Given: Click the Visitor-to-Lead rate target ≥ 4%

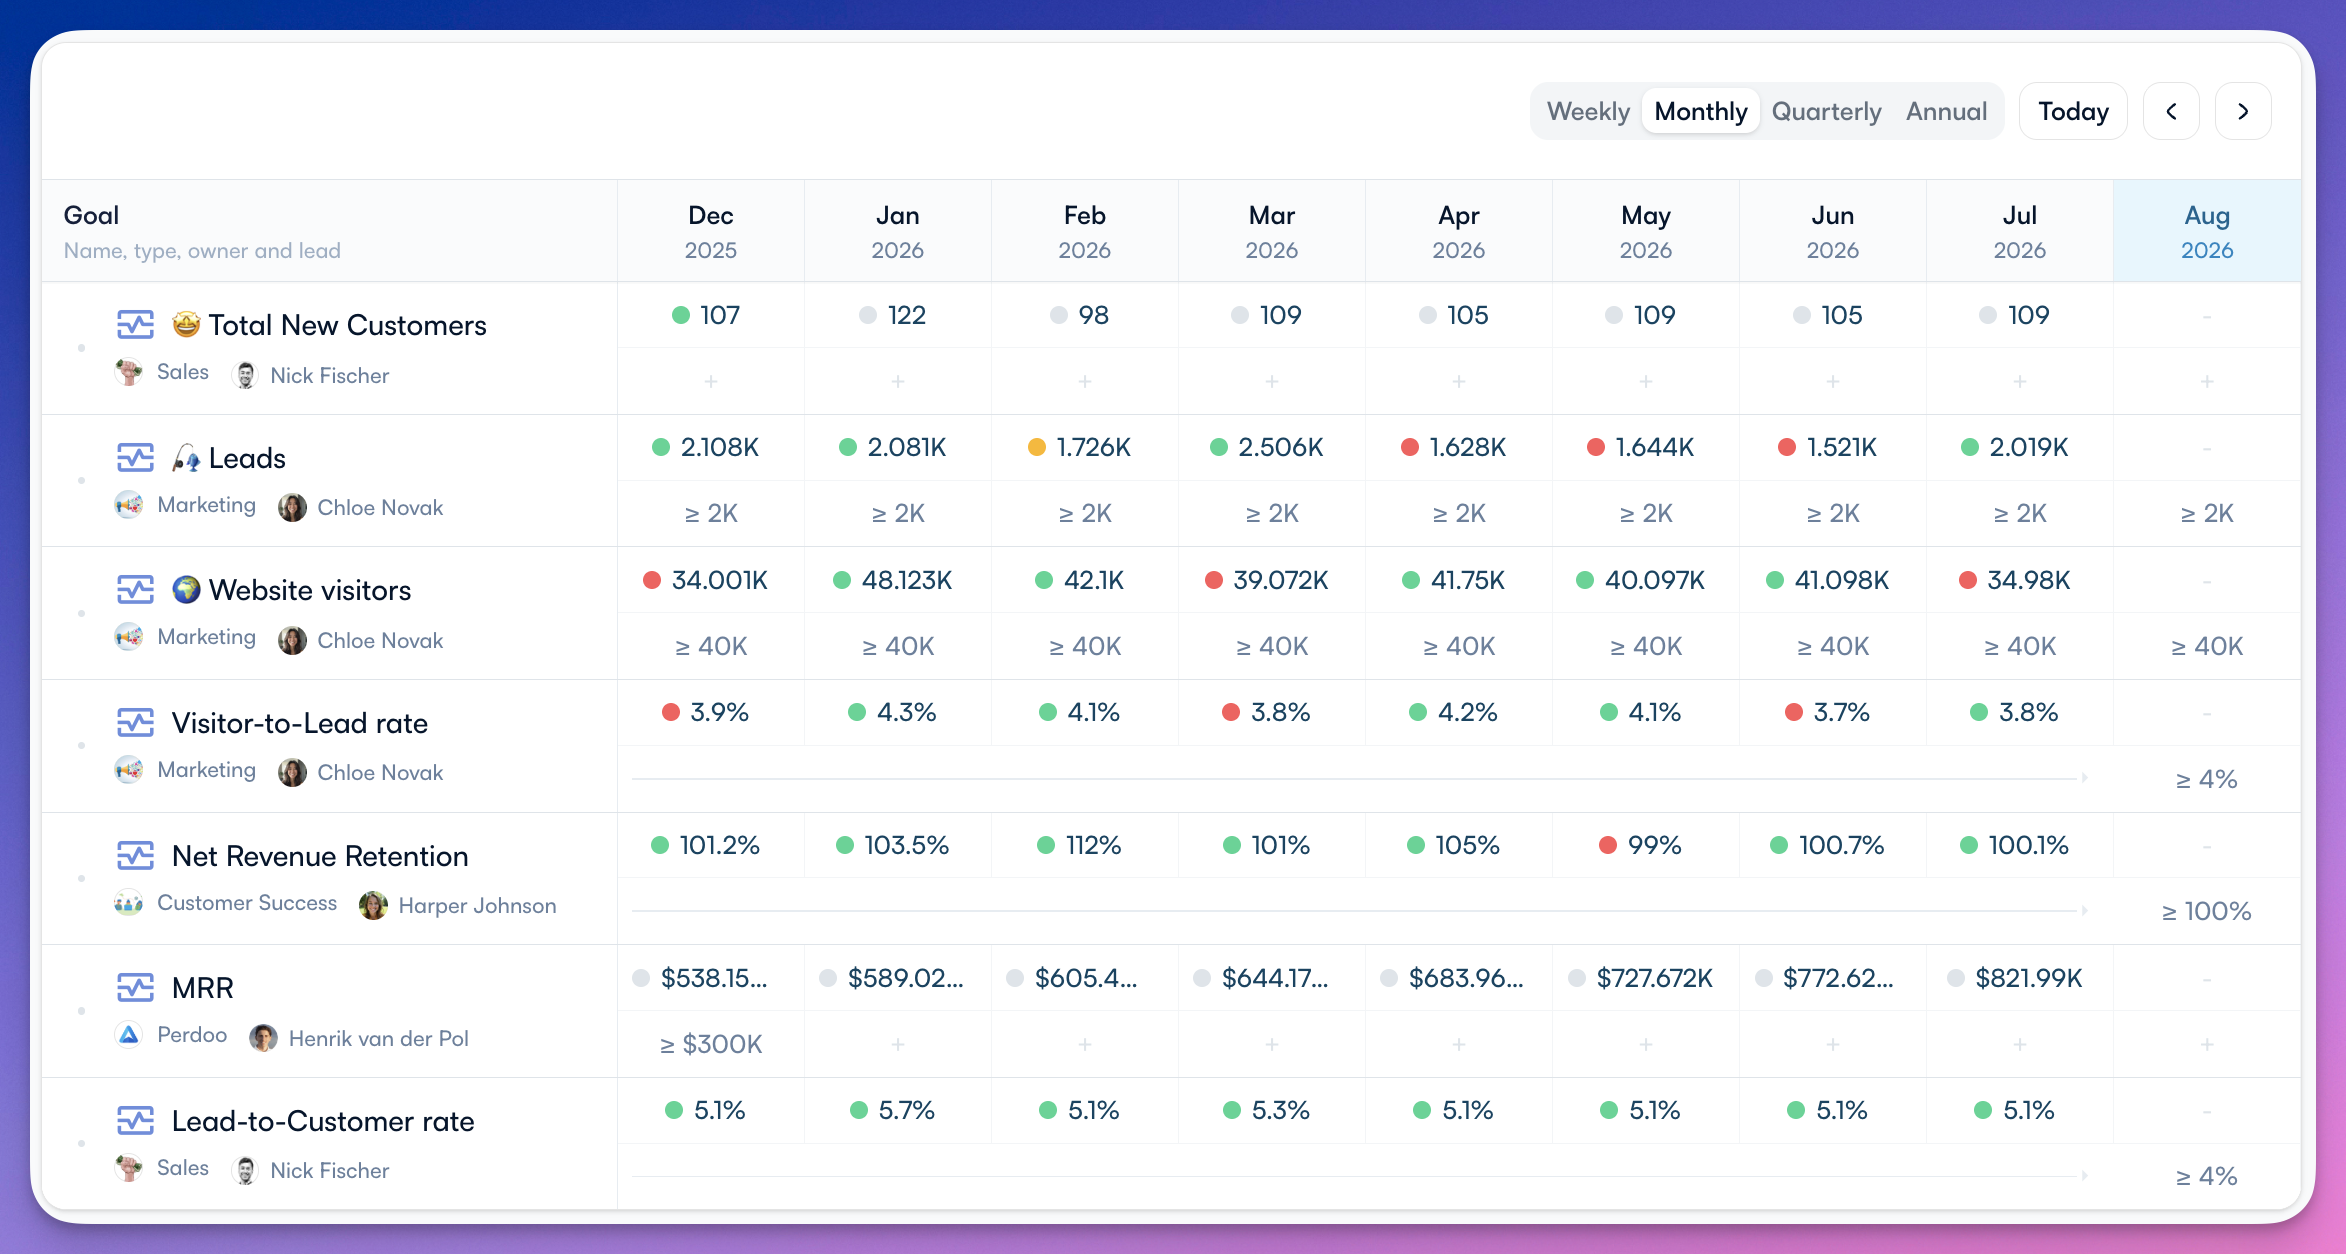Looking at the screenshot, I should click(x=2207, y=779).
